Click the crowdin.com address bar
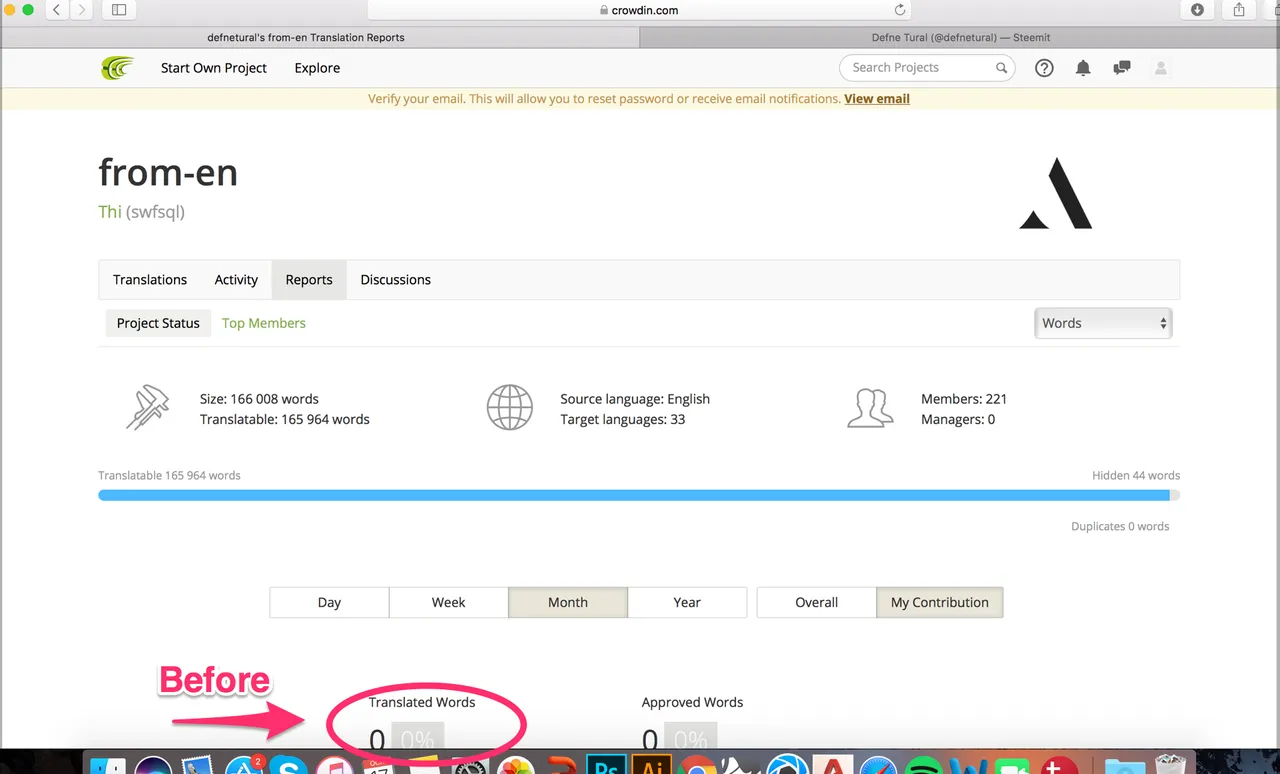The height and width of the screenshot is (774, 1280). [640, 10]
